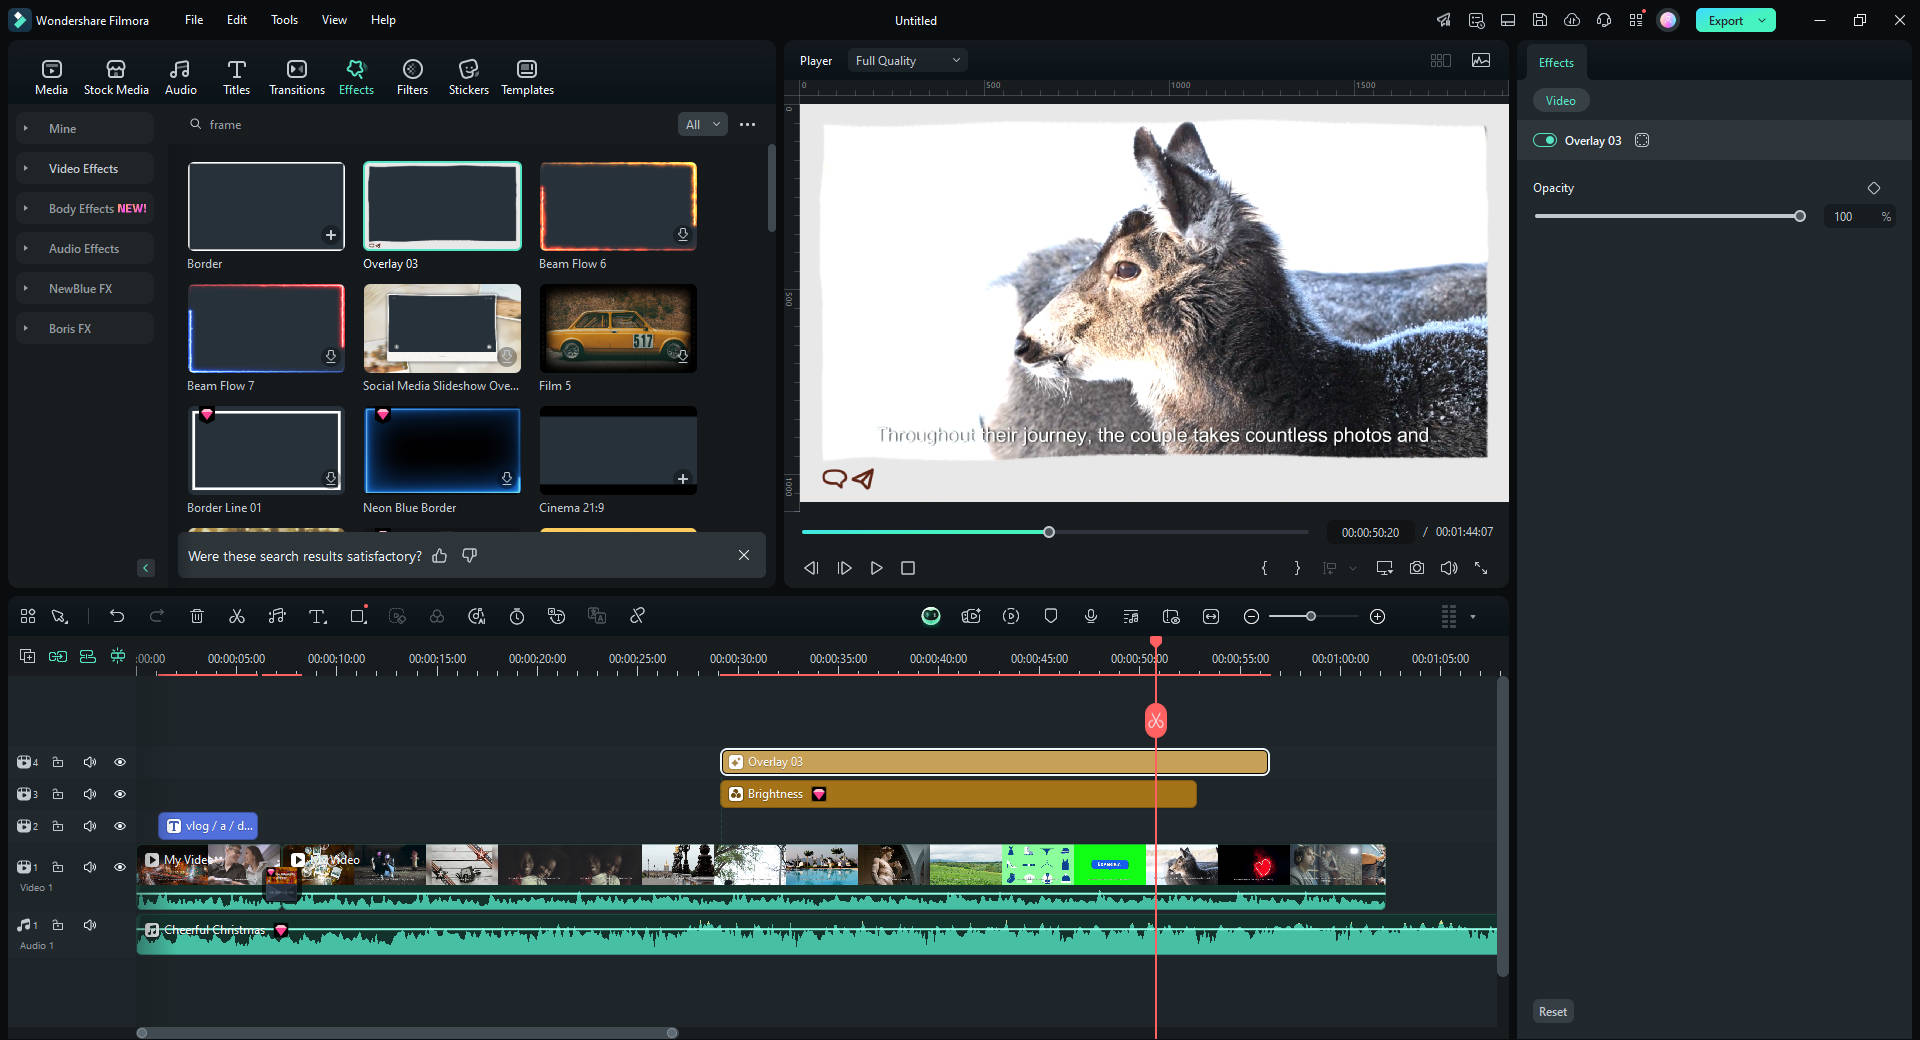The image size is (1920, 1040).
Task: Open the Transitions panel
Action: pyautogui.click(x=297, y=77)
